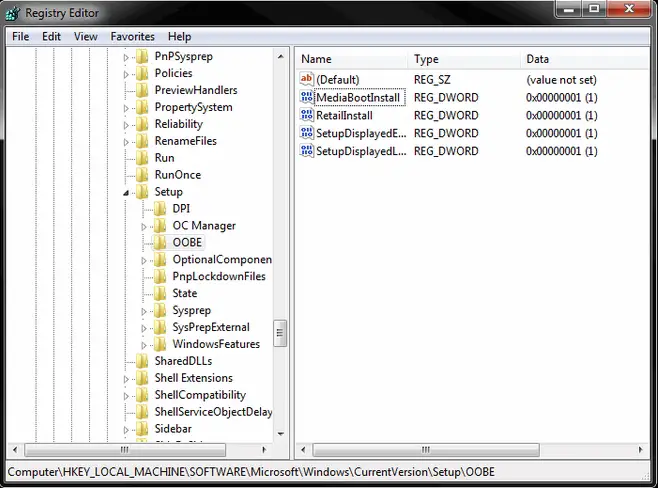Screen dimensions: 658x488
Task: Click the RetailInstall DWORD icon
Action: pyautogui.click(x=307, y=115)
